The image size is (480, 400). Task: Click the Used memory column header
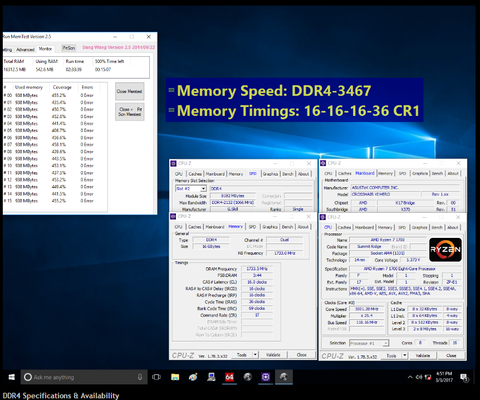pyautogui.click(x=29, y=87)
